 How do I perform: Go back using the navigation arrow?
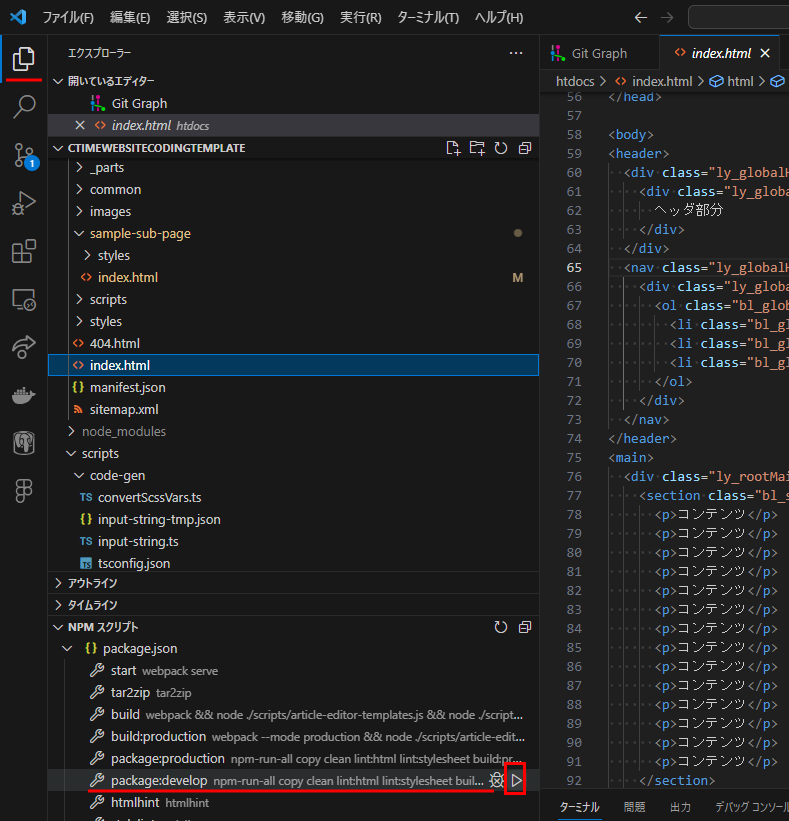641,17
